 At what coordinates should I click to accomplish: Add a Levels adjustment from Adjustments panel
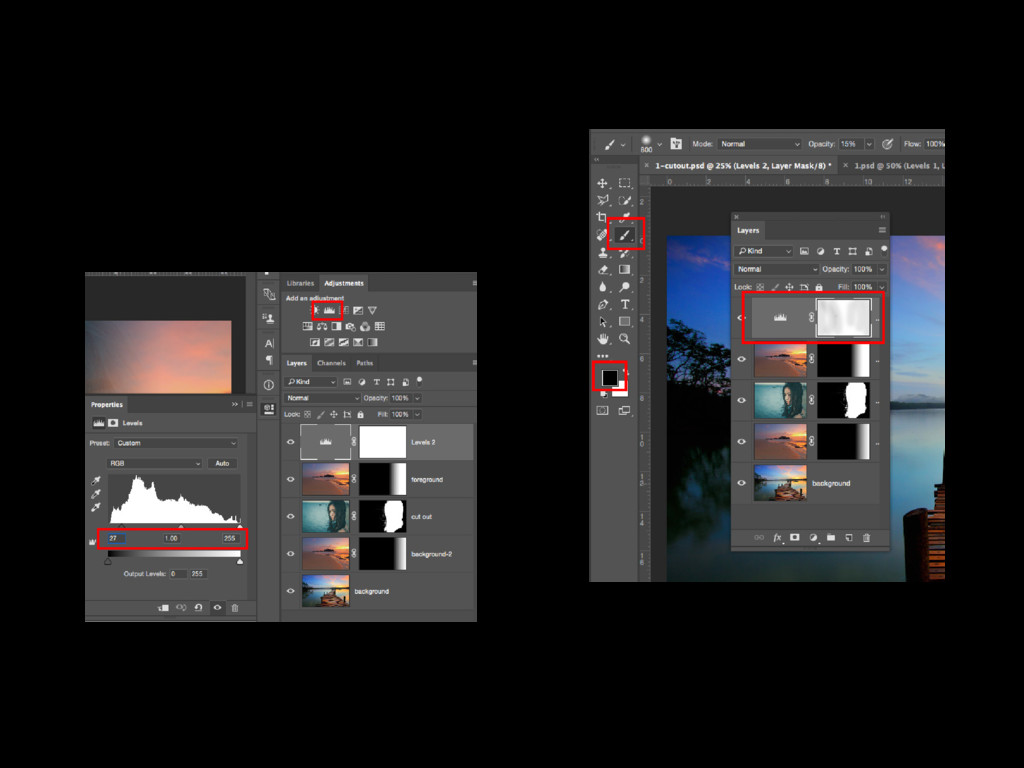(x=329, y=310)
